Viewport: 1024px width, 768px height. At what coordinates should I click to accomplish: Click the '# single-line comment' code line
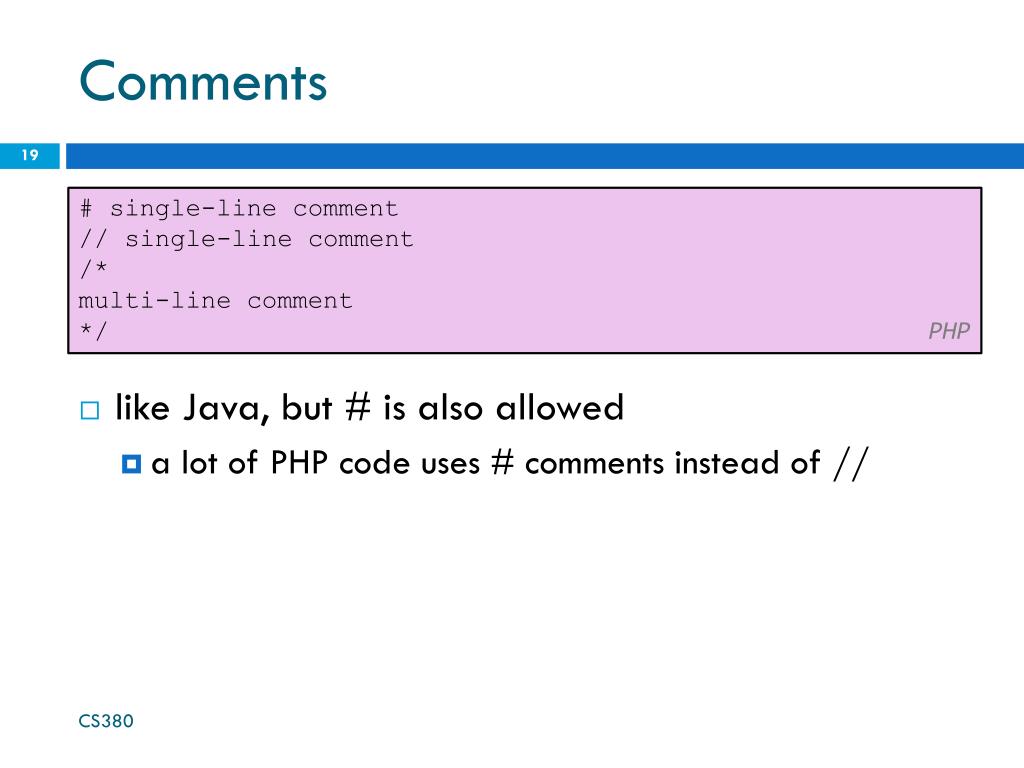tap(239, 208)
